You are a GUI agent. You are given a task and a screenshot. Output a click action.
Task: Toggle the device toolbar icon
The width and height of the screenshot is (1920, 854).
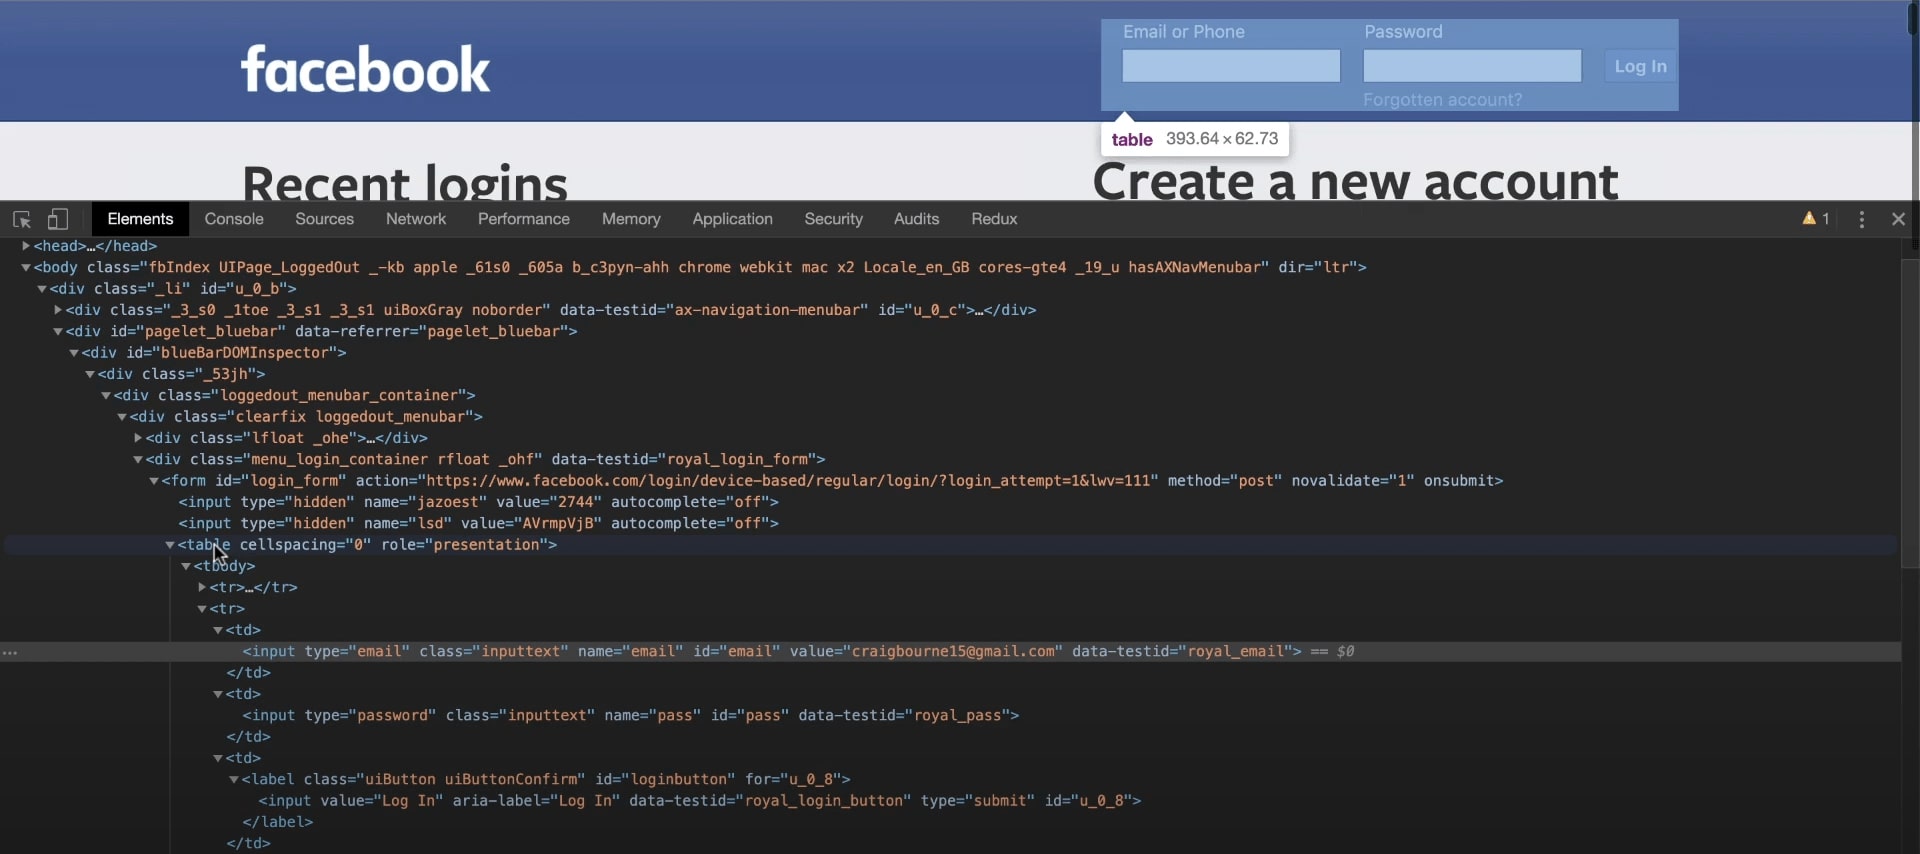pyautogui.click(x=58, y=219)
